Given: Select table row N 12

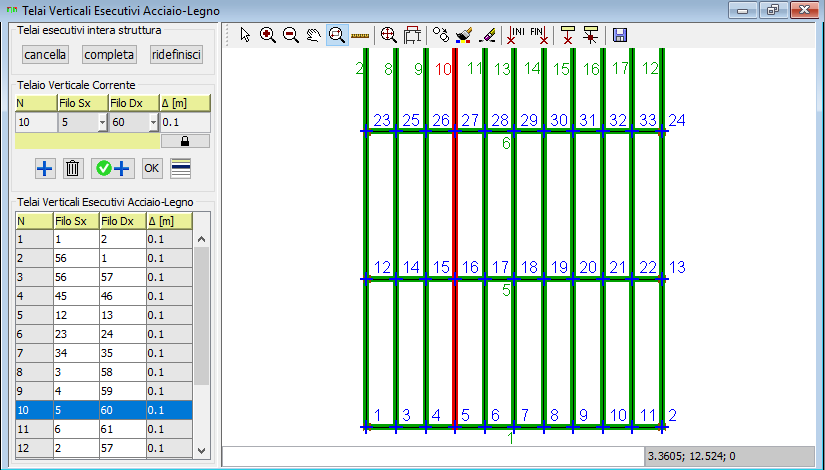Looking at the screenshot, I should [x=104, y=448].
